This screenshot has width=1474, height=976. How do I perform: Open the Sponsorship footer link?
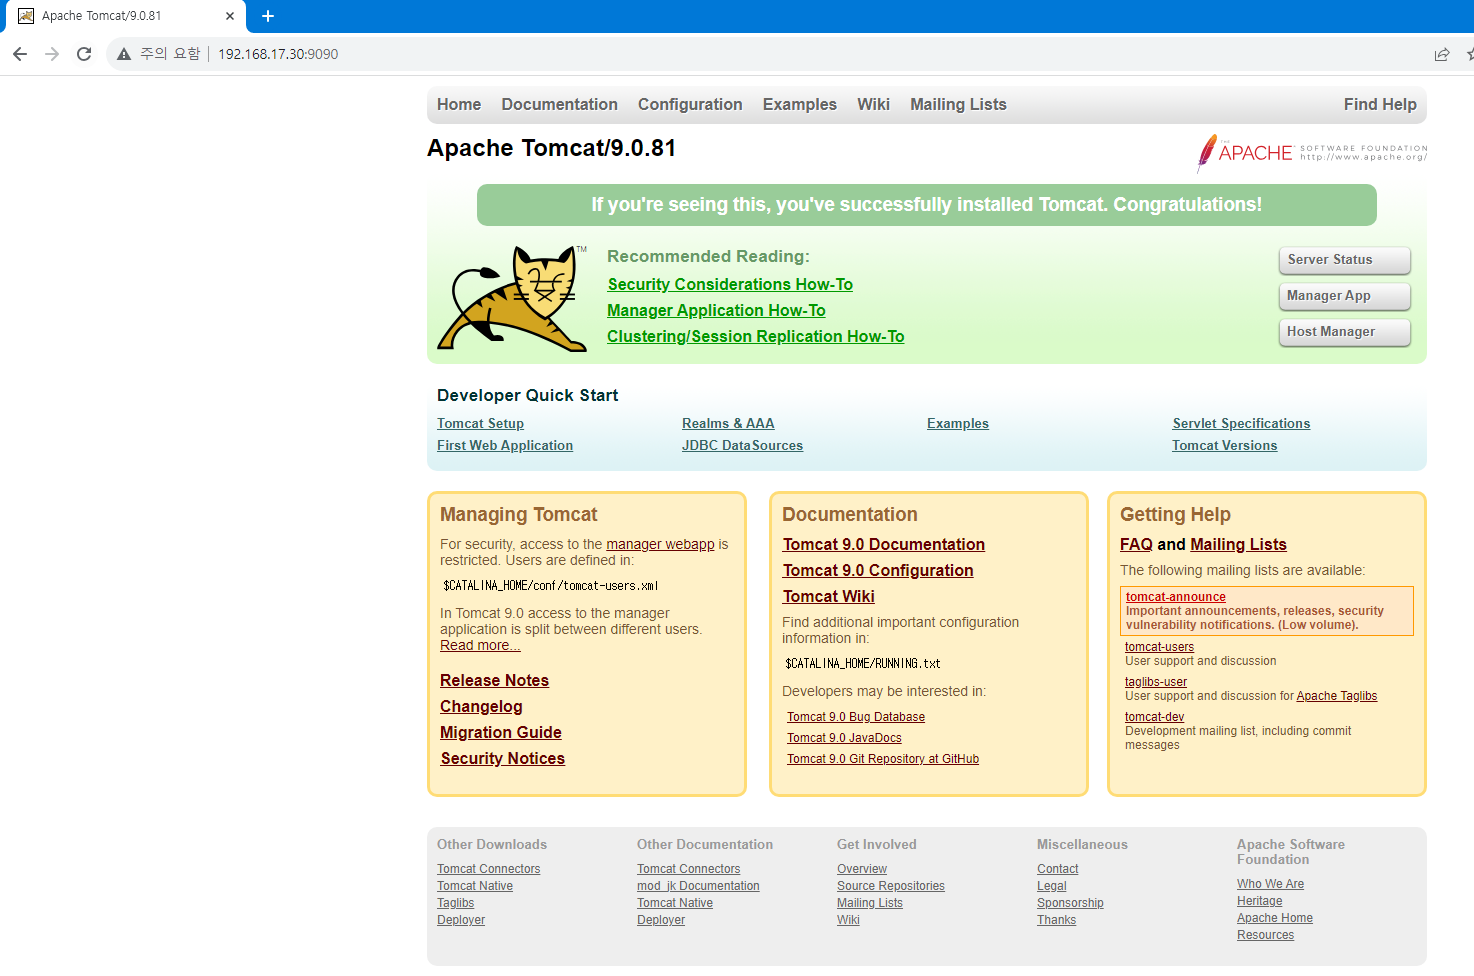[x=1070, y=903]
